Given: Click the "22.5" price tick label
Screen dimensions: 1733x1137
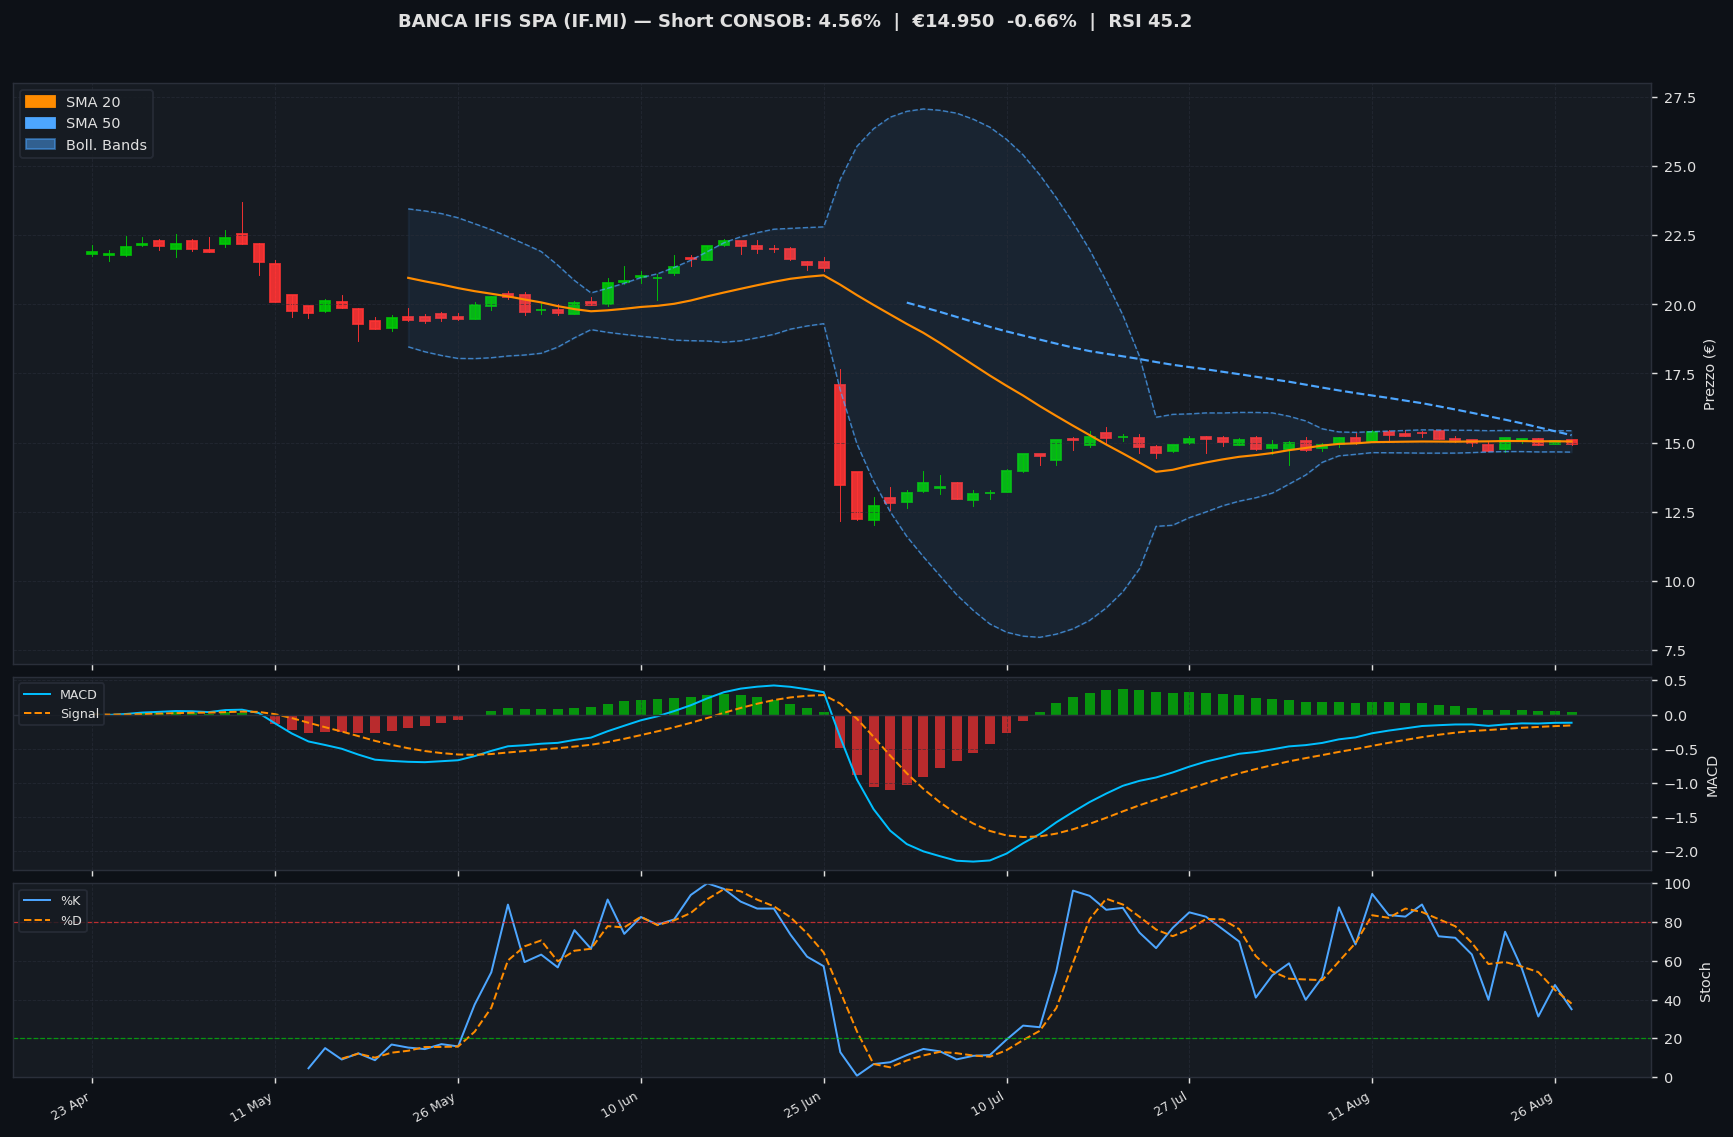Looking at the screenshot, I should [x=1678, y=236].
